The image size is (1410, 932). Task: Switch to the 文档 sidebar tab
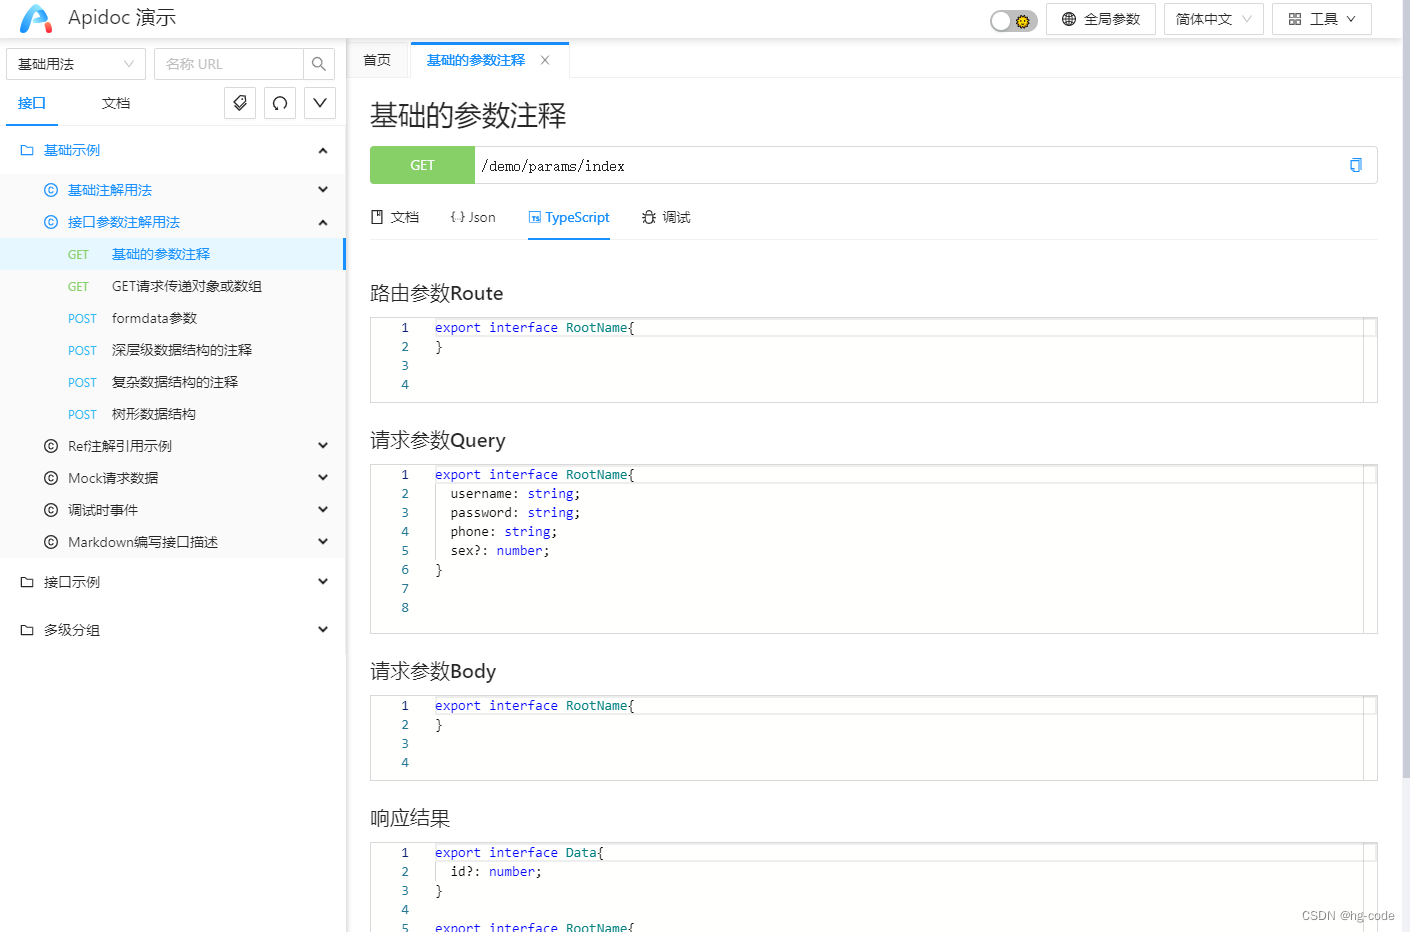tap(116, 103)
